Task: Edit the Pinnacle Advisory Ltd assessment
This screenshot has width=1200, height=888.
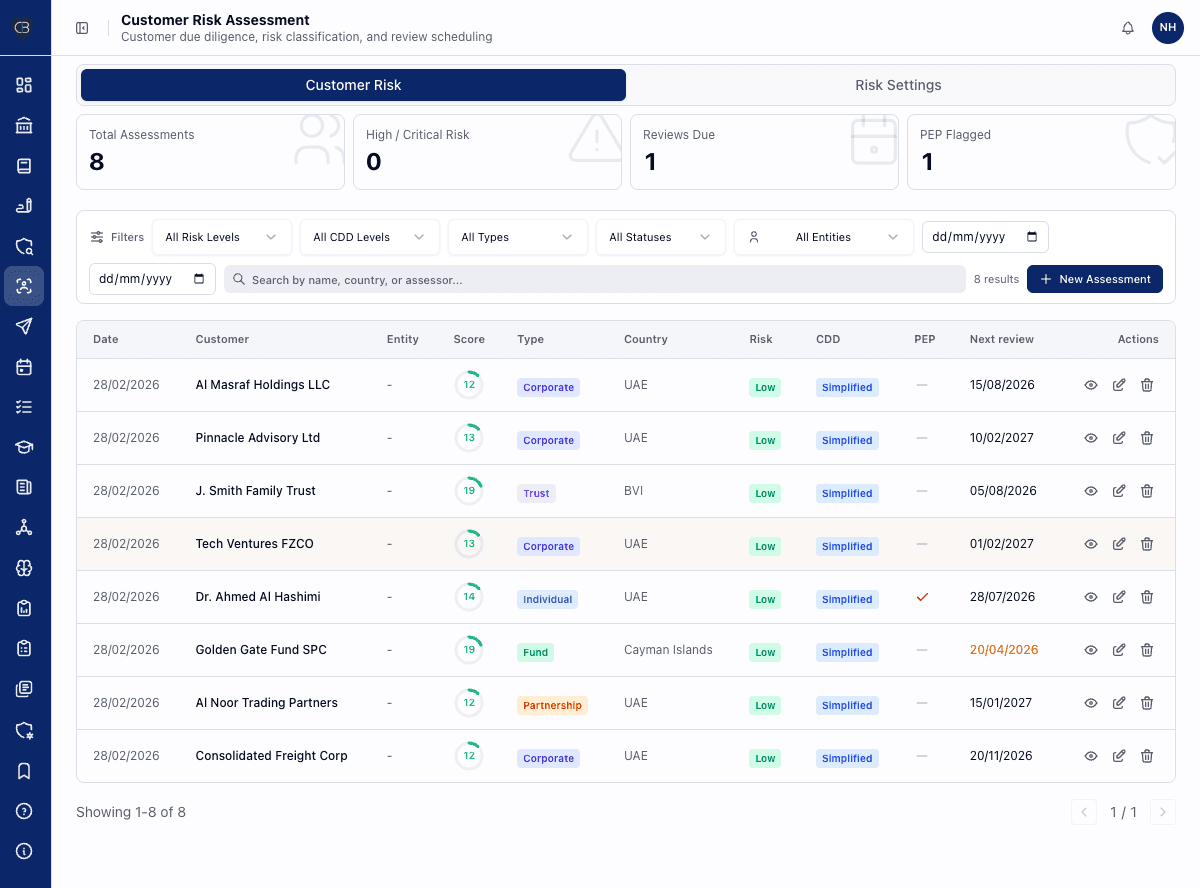Action: tap(1119, 438)
